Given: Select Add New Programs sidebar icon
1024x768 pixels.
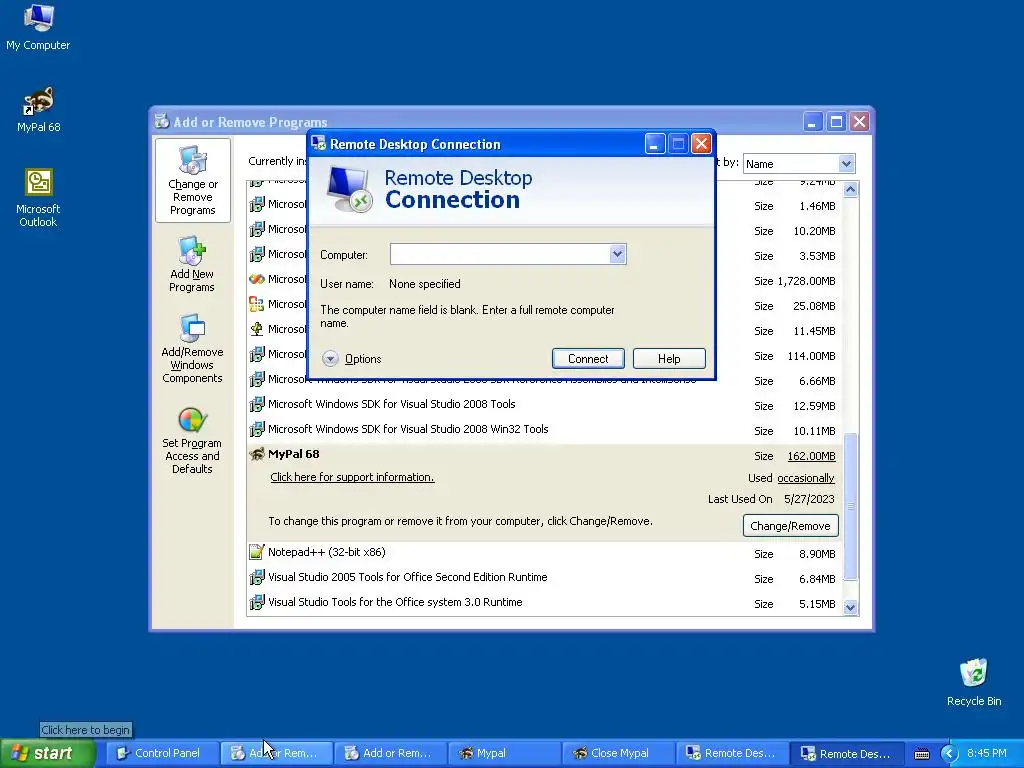Looking at the screenshot, I should point(192,264).
